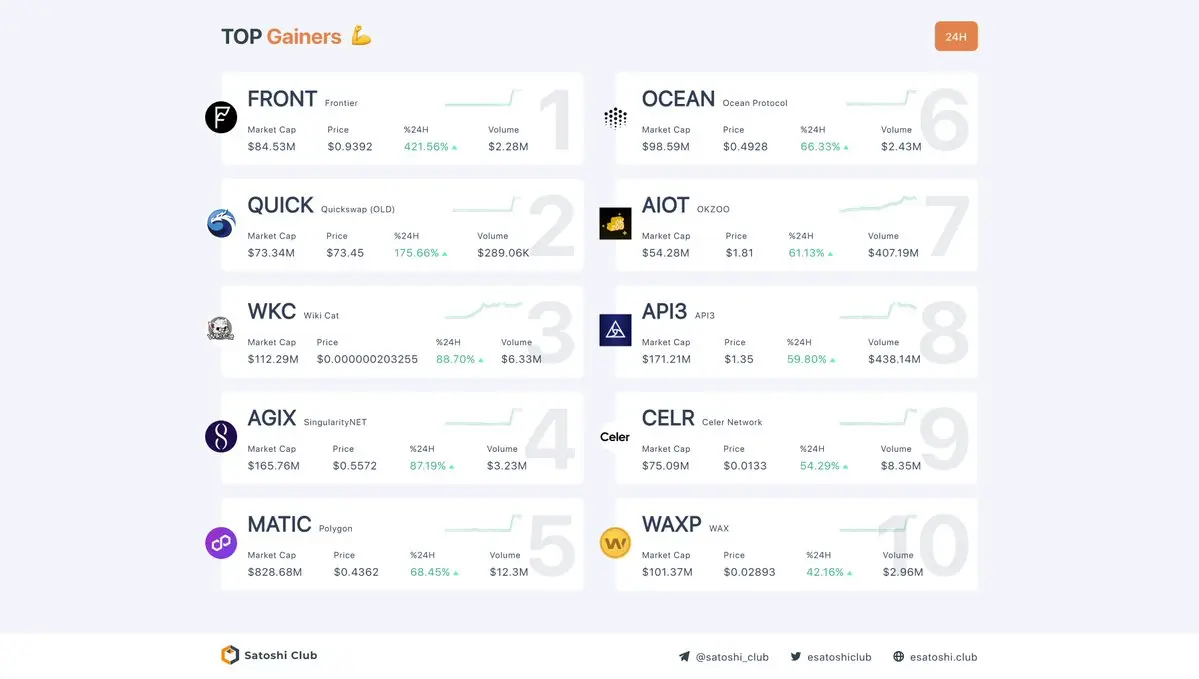1199x679 pixels.
Task: Click the Polygon MATIC purple logo
Action: pos(221,543)
